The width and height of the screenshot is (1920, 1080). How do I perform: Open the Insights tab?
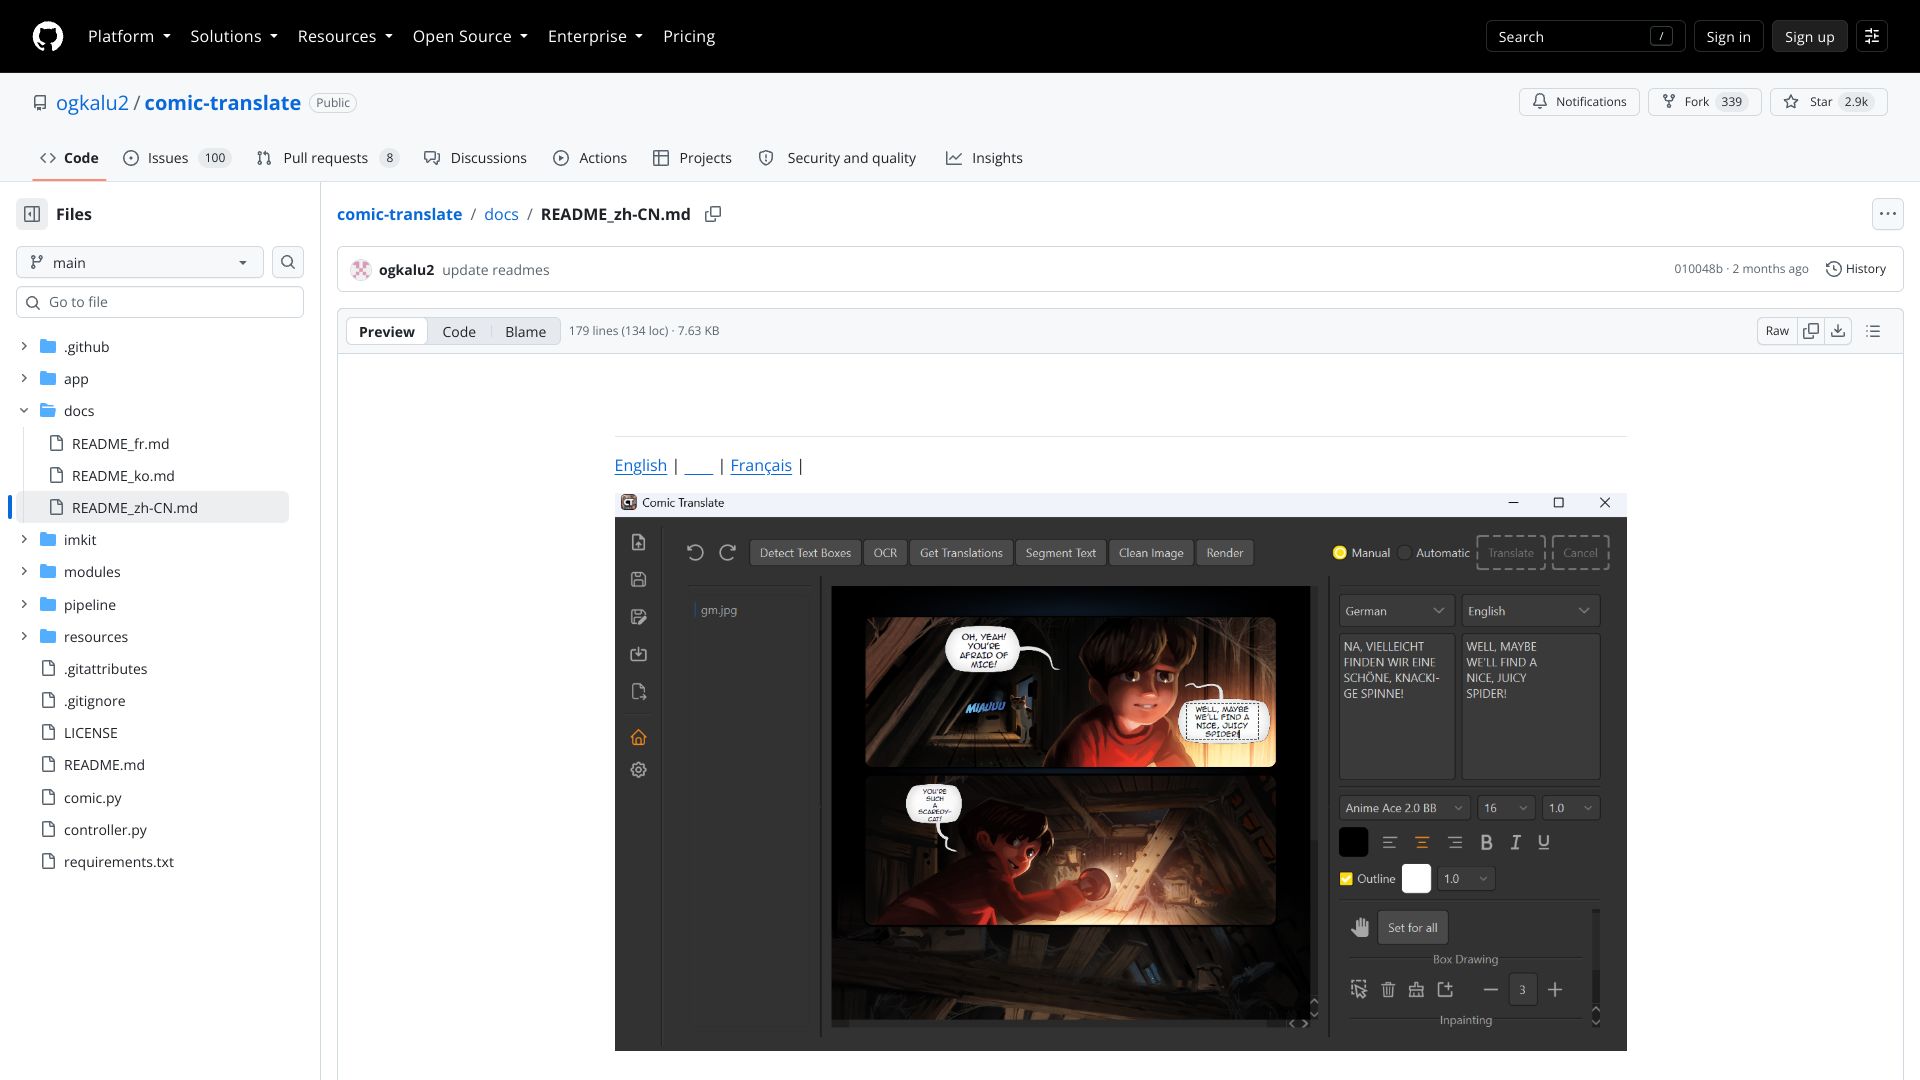[984, 158]
